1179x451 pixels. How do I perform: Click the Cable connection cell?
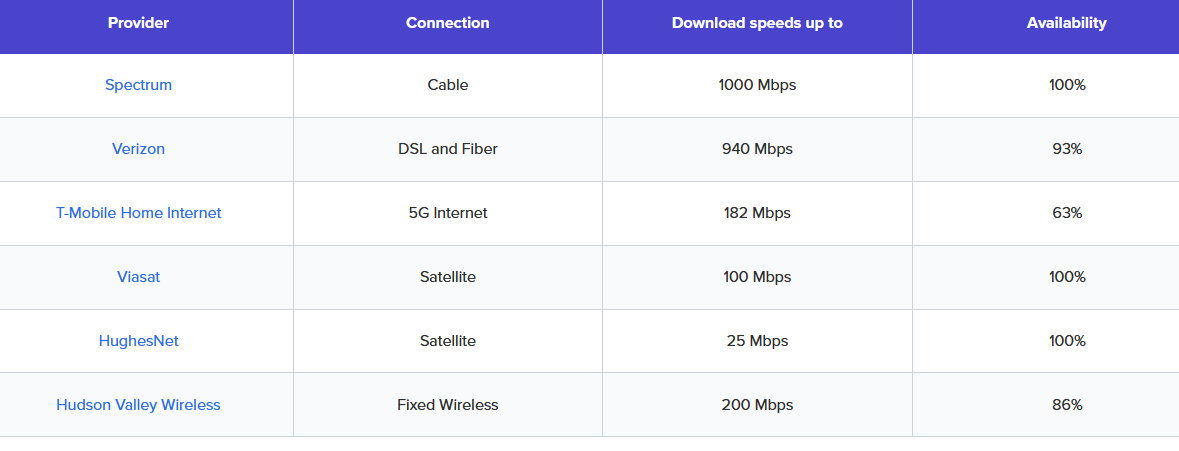click(447, 85)
